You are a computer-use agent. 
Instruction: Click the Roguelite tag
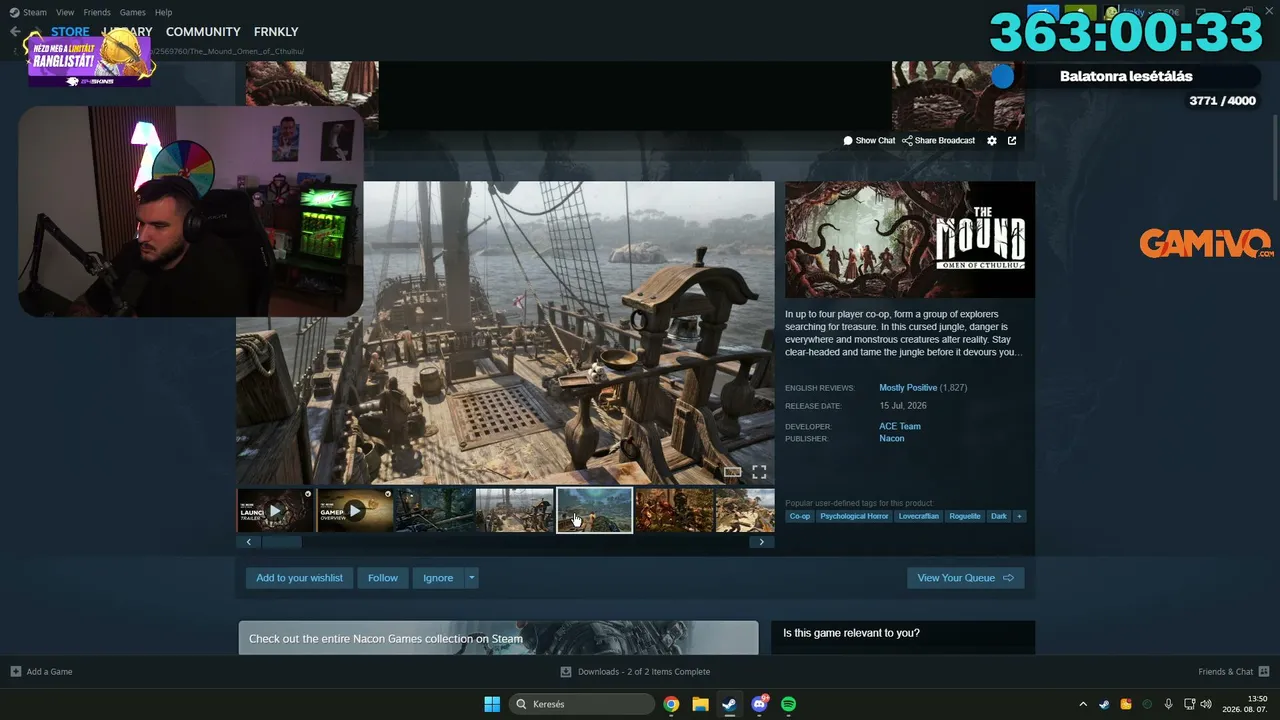coord(965,517)
